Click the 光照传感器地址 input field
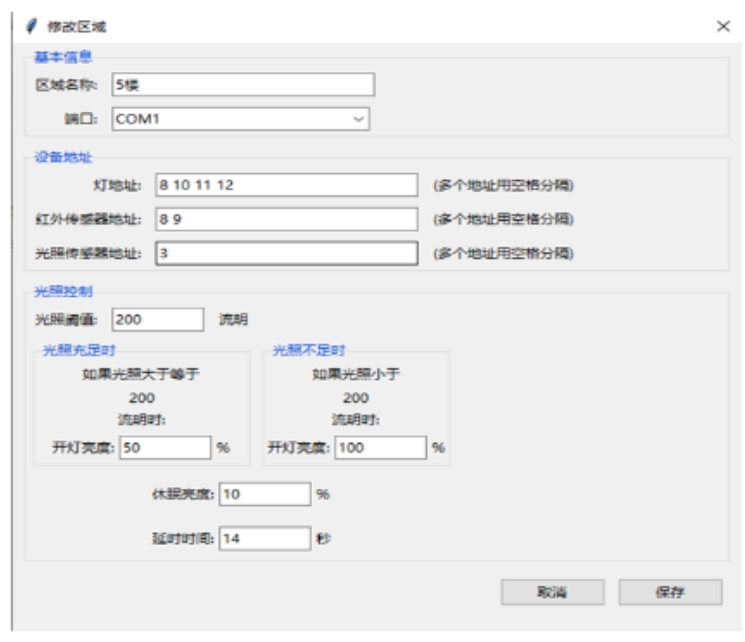Screen dimensions: 745x642 [x=284, y=254]
